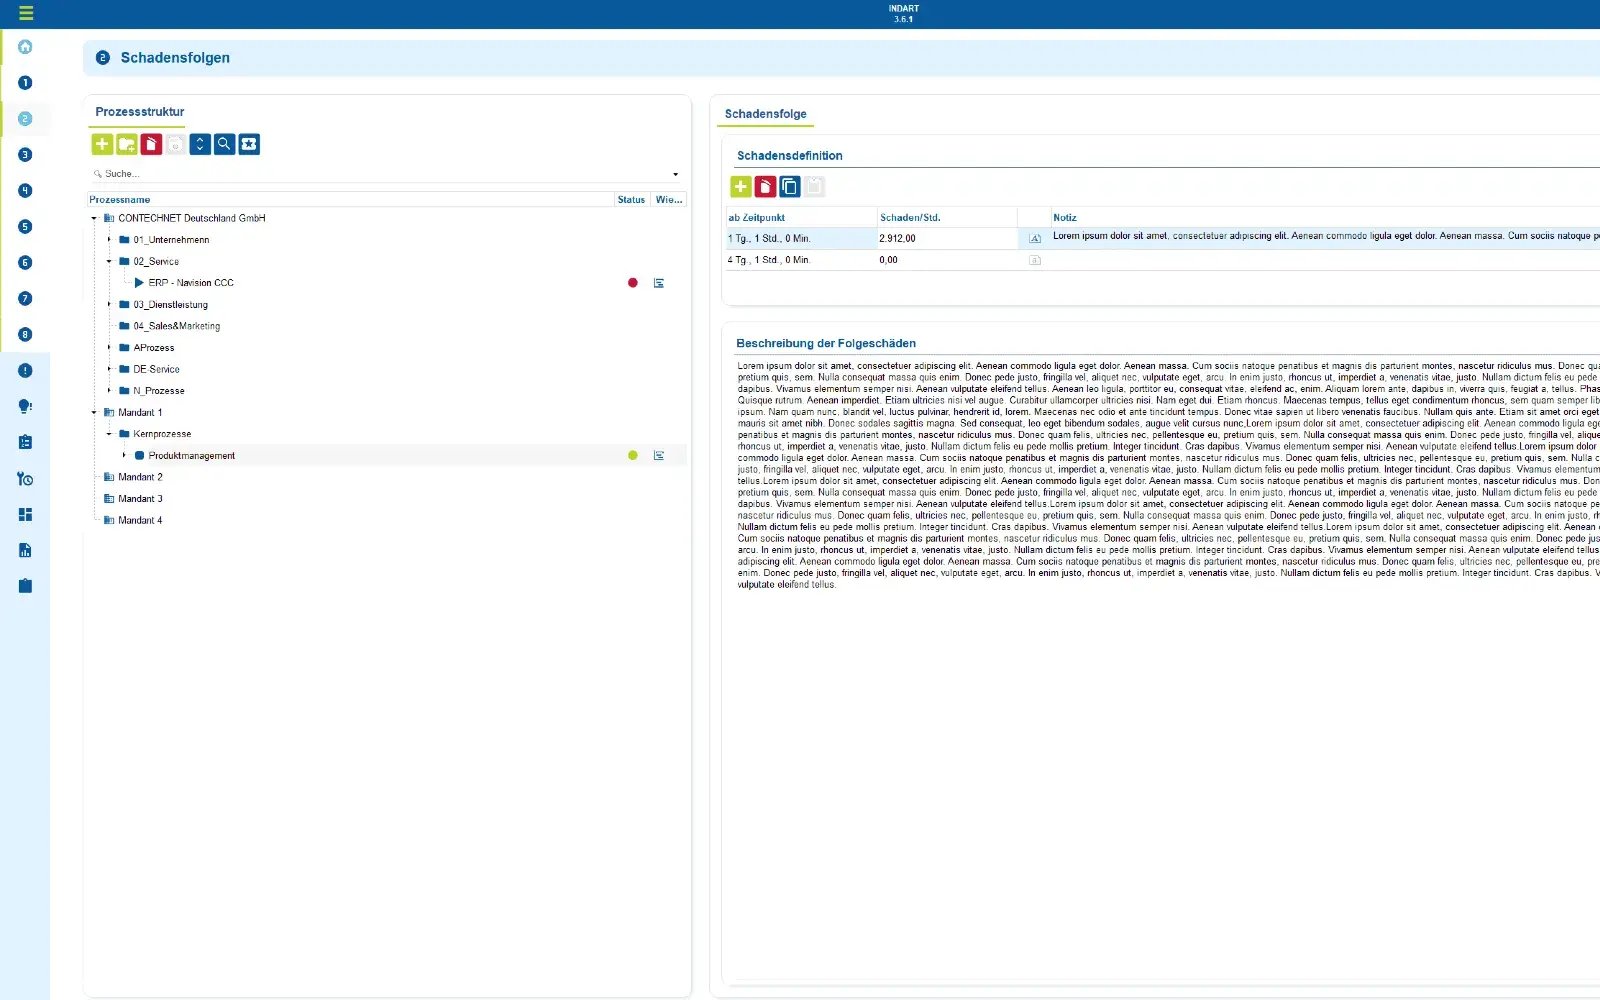1600x1000 pixels.
Task: Toggle the sidebar via the hamburger menu icon
Action: (25, 14)
